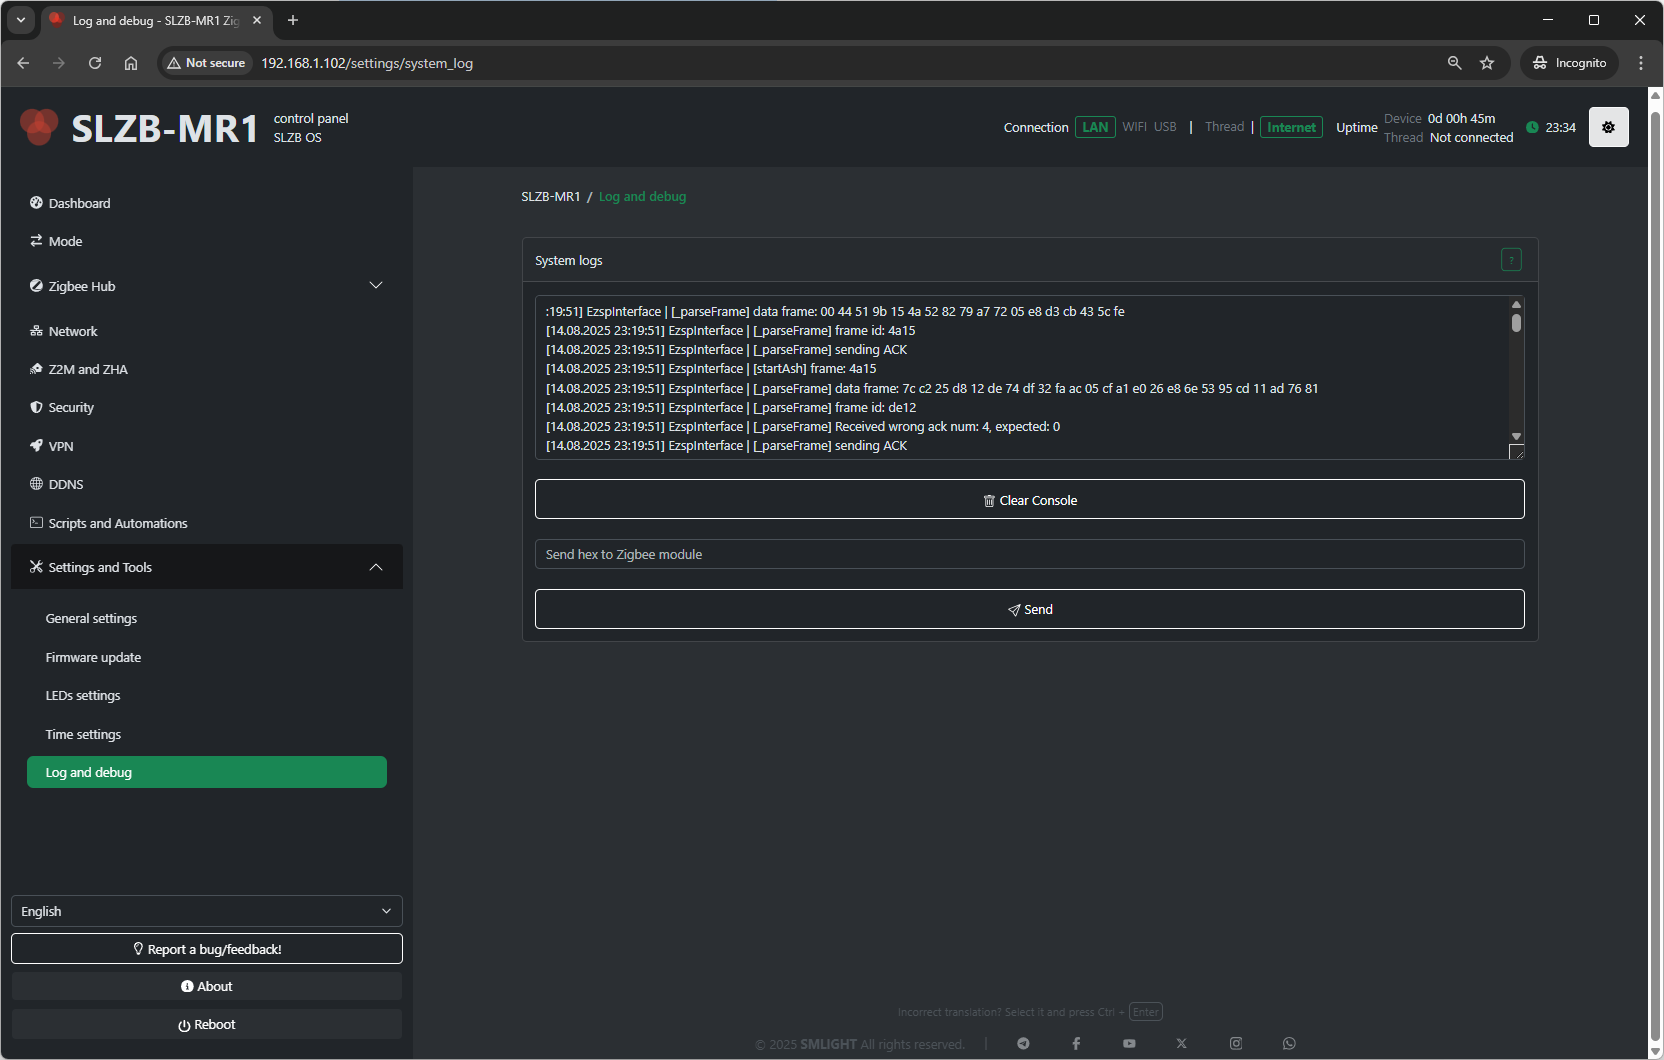Open the YouTube footer icon
Viewport: 1664px width, 1060px height.
(1129, 1043)
